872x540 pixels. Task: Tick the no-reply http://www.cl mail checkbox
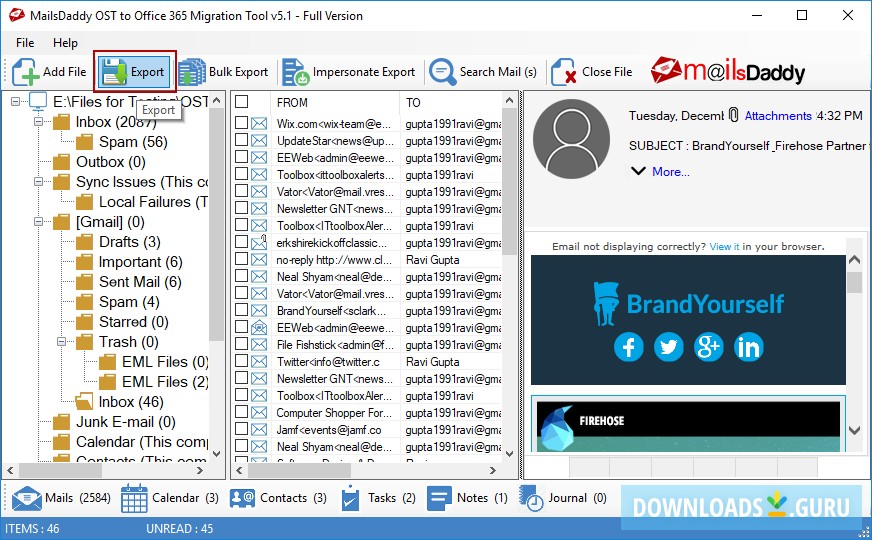[x=241, y=259]
